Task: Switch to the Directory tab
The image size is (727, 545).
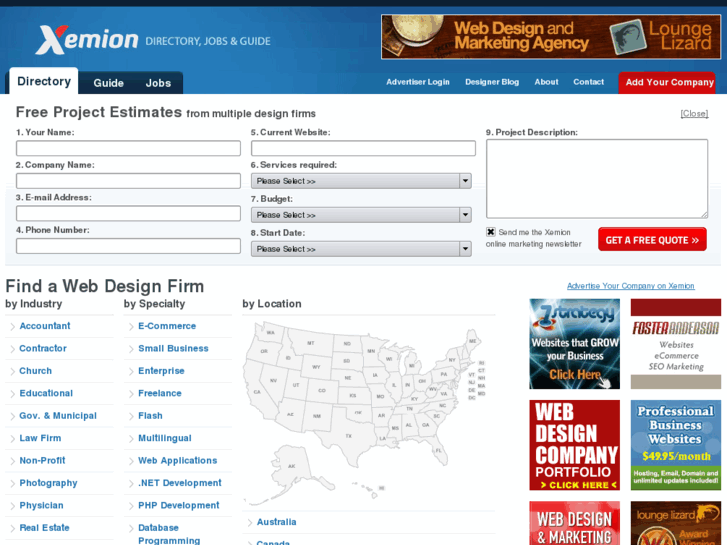Action: pos(44,81)
